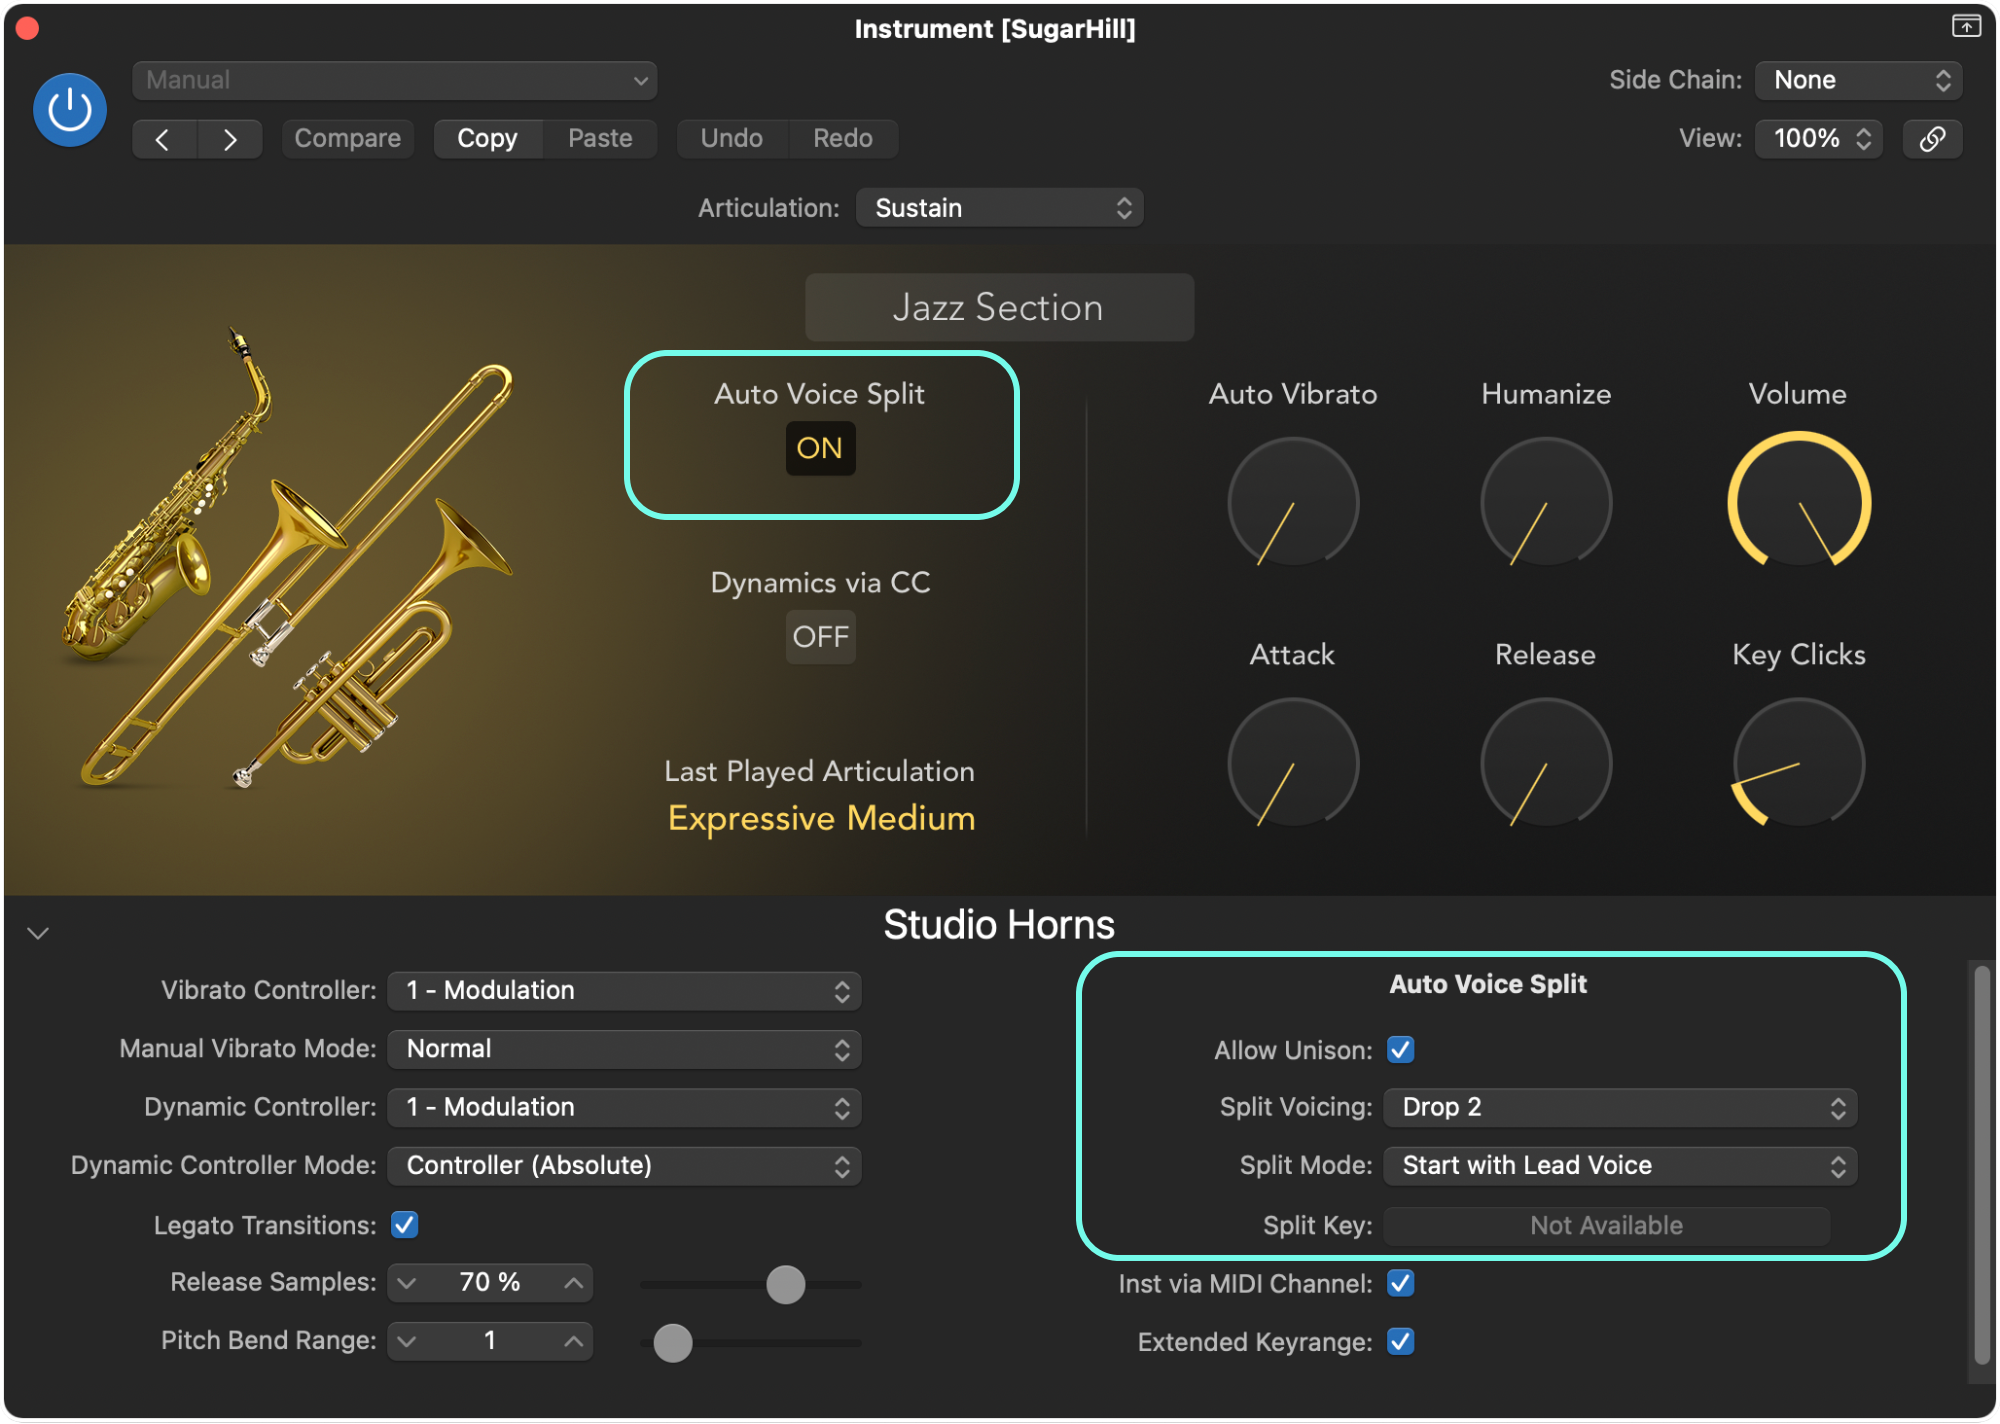Click the Split Key Not Available field

pyautogui.click(x=1606, y=1225)
